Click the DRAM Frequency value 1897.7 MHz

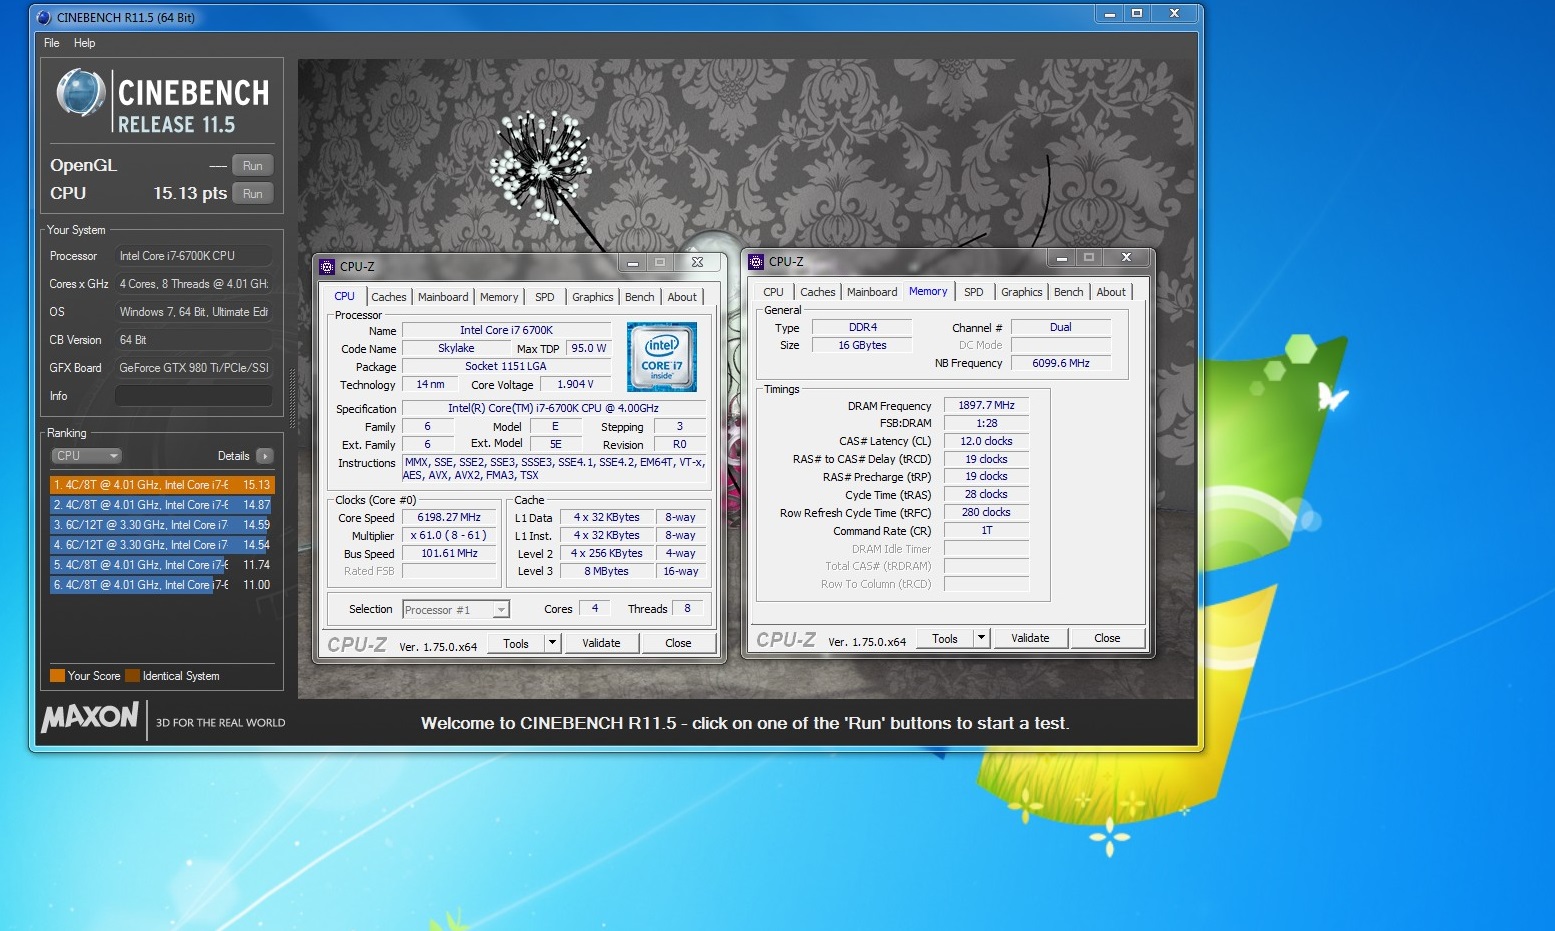(x=986, y=406)
